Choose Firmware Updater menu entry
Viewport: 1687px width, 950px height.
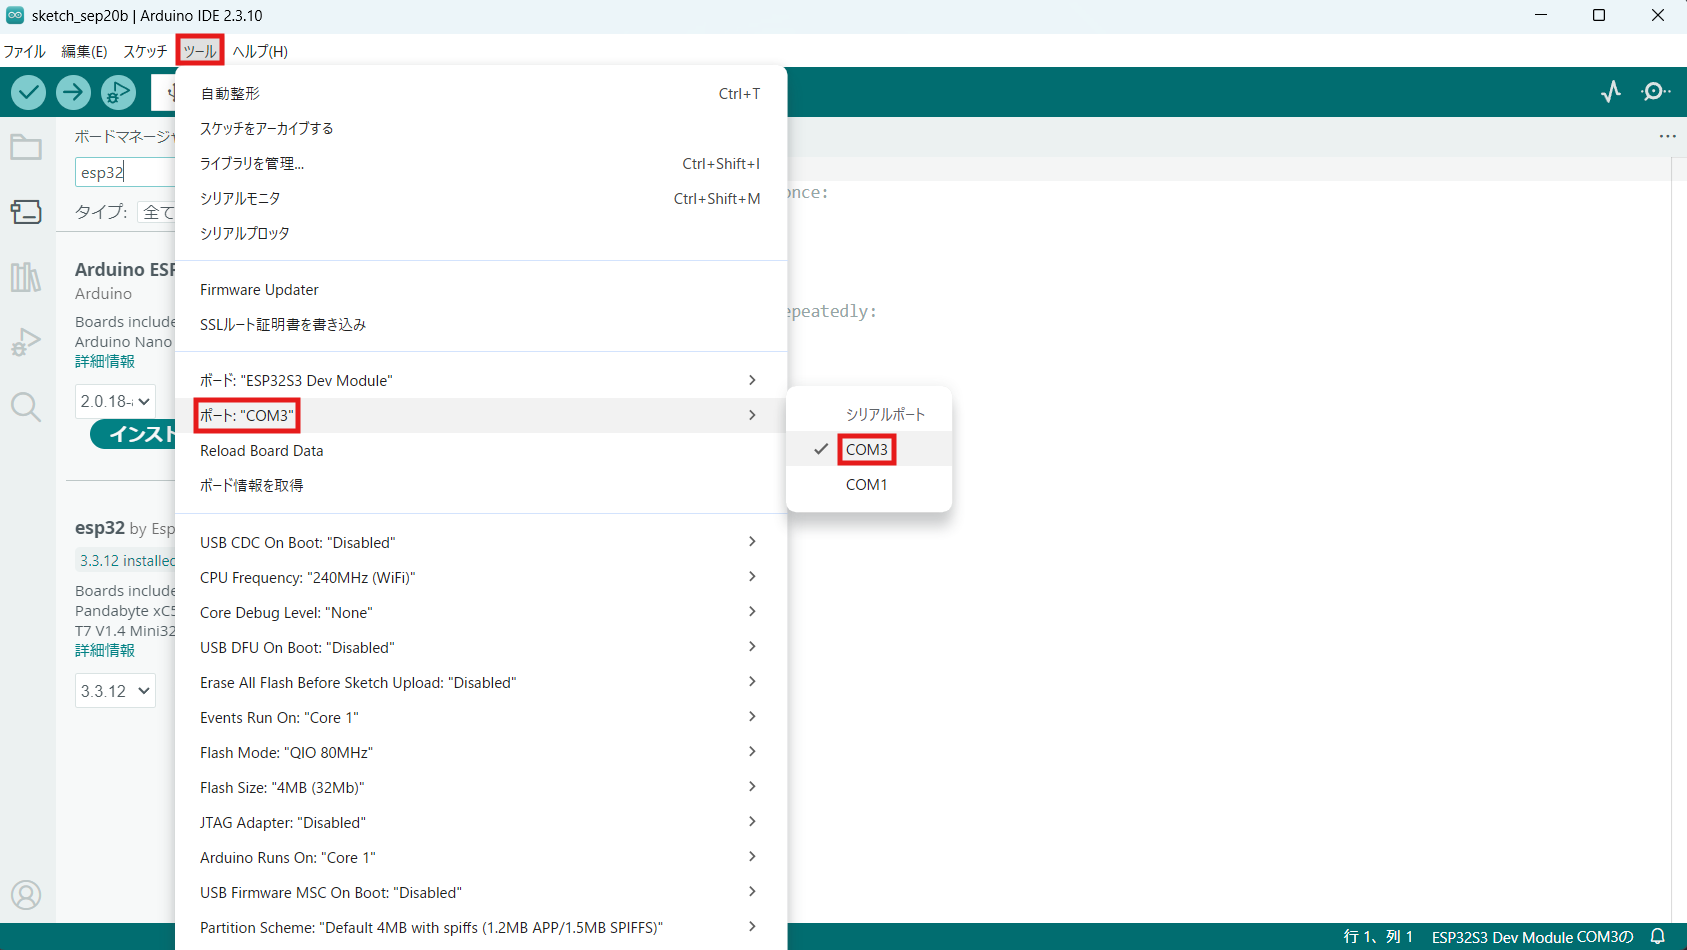481,289
